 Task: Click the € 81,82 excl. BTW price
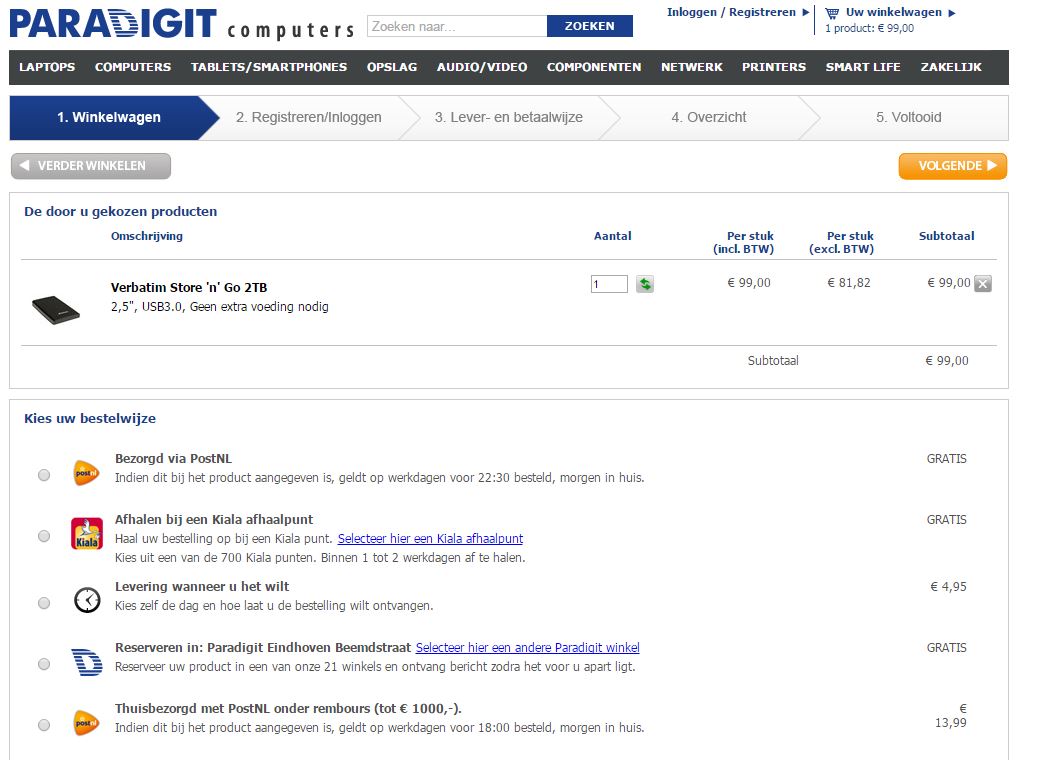pos(849,283)
